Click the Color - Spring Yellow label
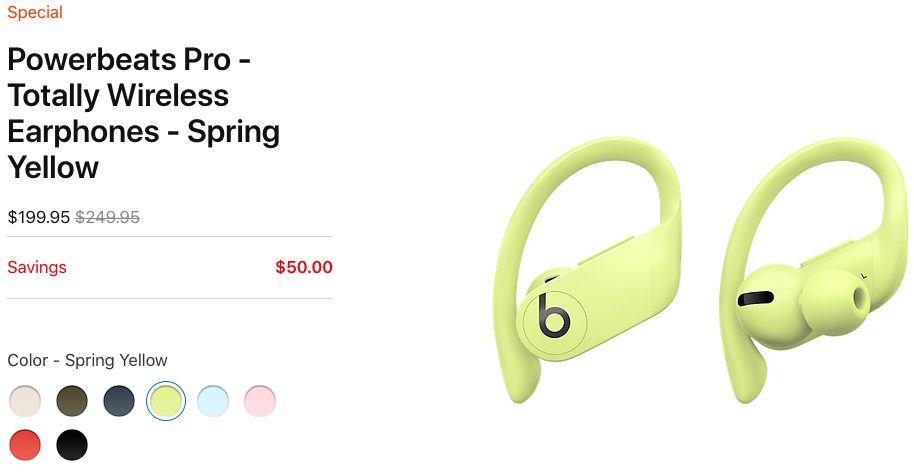Image resolution: width=914 pixels, height=472 pixels. (87, 360)
